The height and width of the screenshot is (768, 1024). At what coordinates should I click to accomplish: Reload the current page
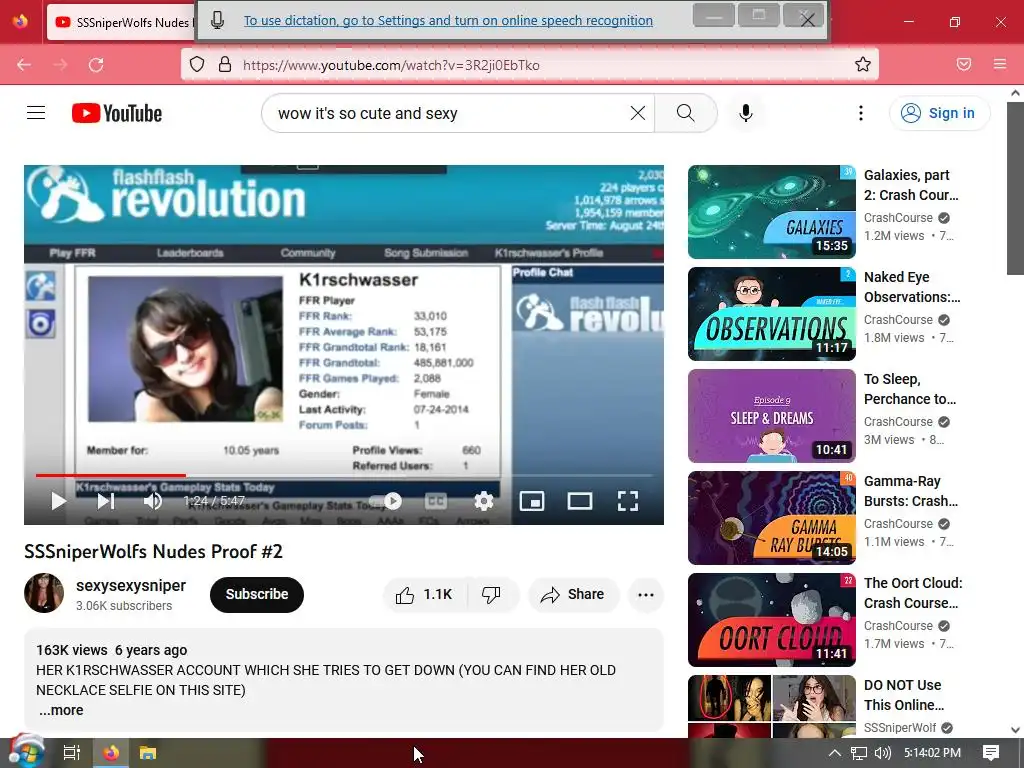(96, 64)
